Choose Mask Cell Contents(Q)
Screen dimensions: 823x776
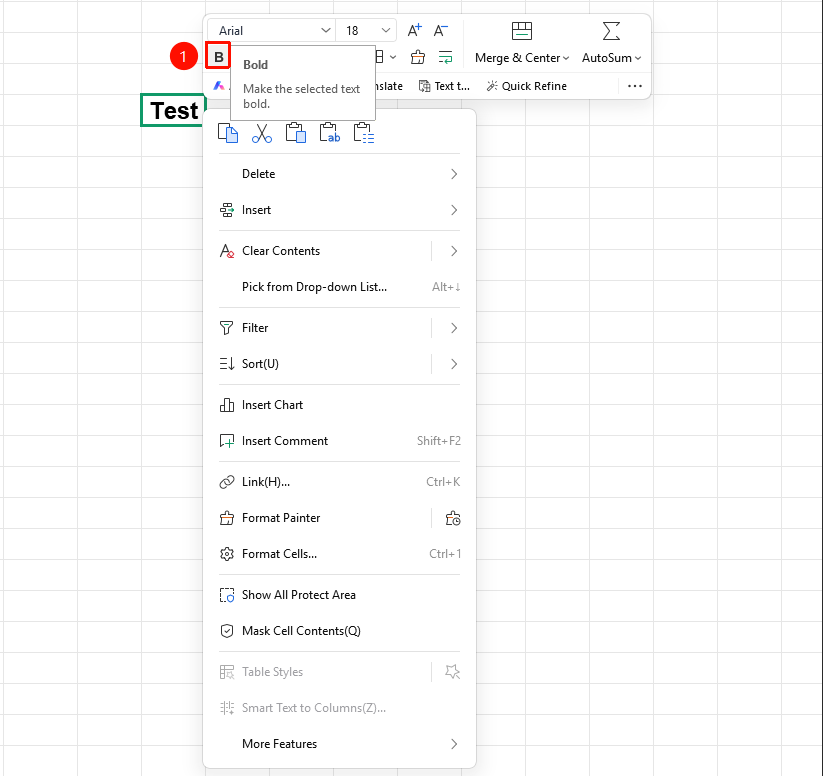coord(340,631)
